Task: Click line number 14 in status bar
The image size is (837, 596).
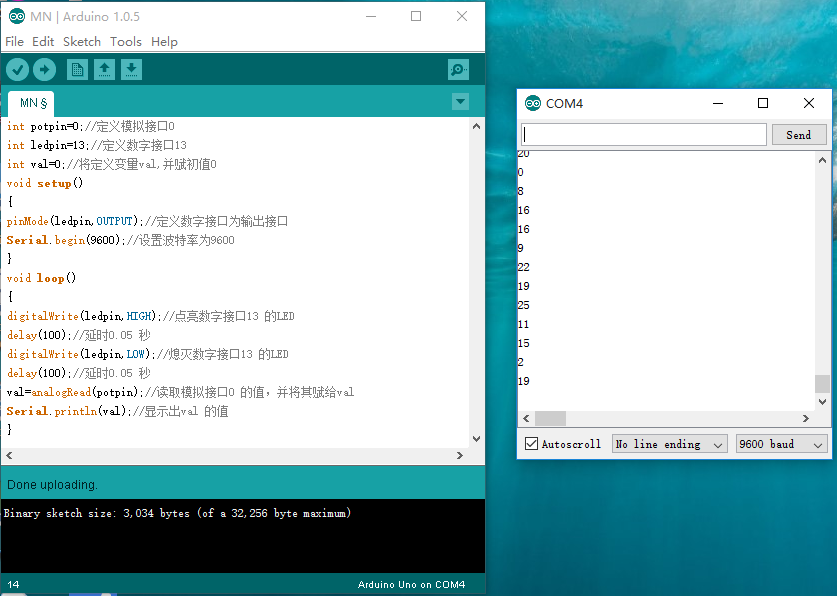Action: click(13, 584)
